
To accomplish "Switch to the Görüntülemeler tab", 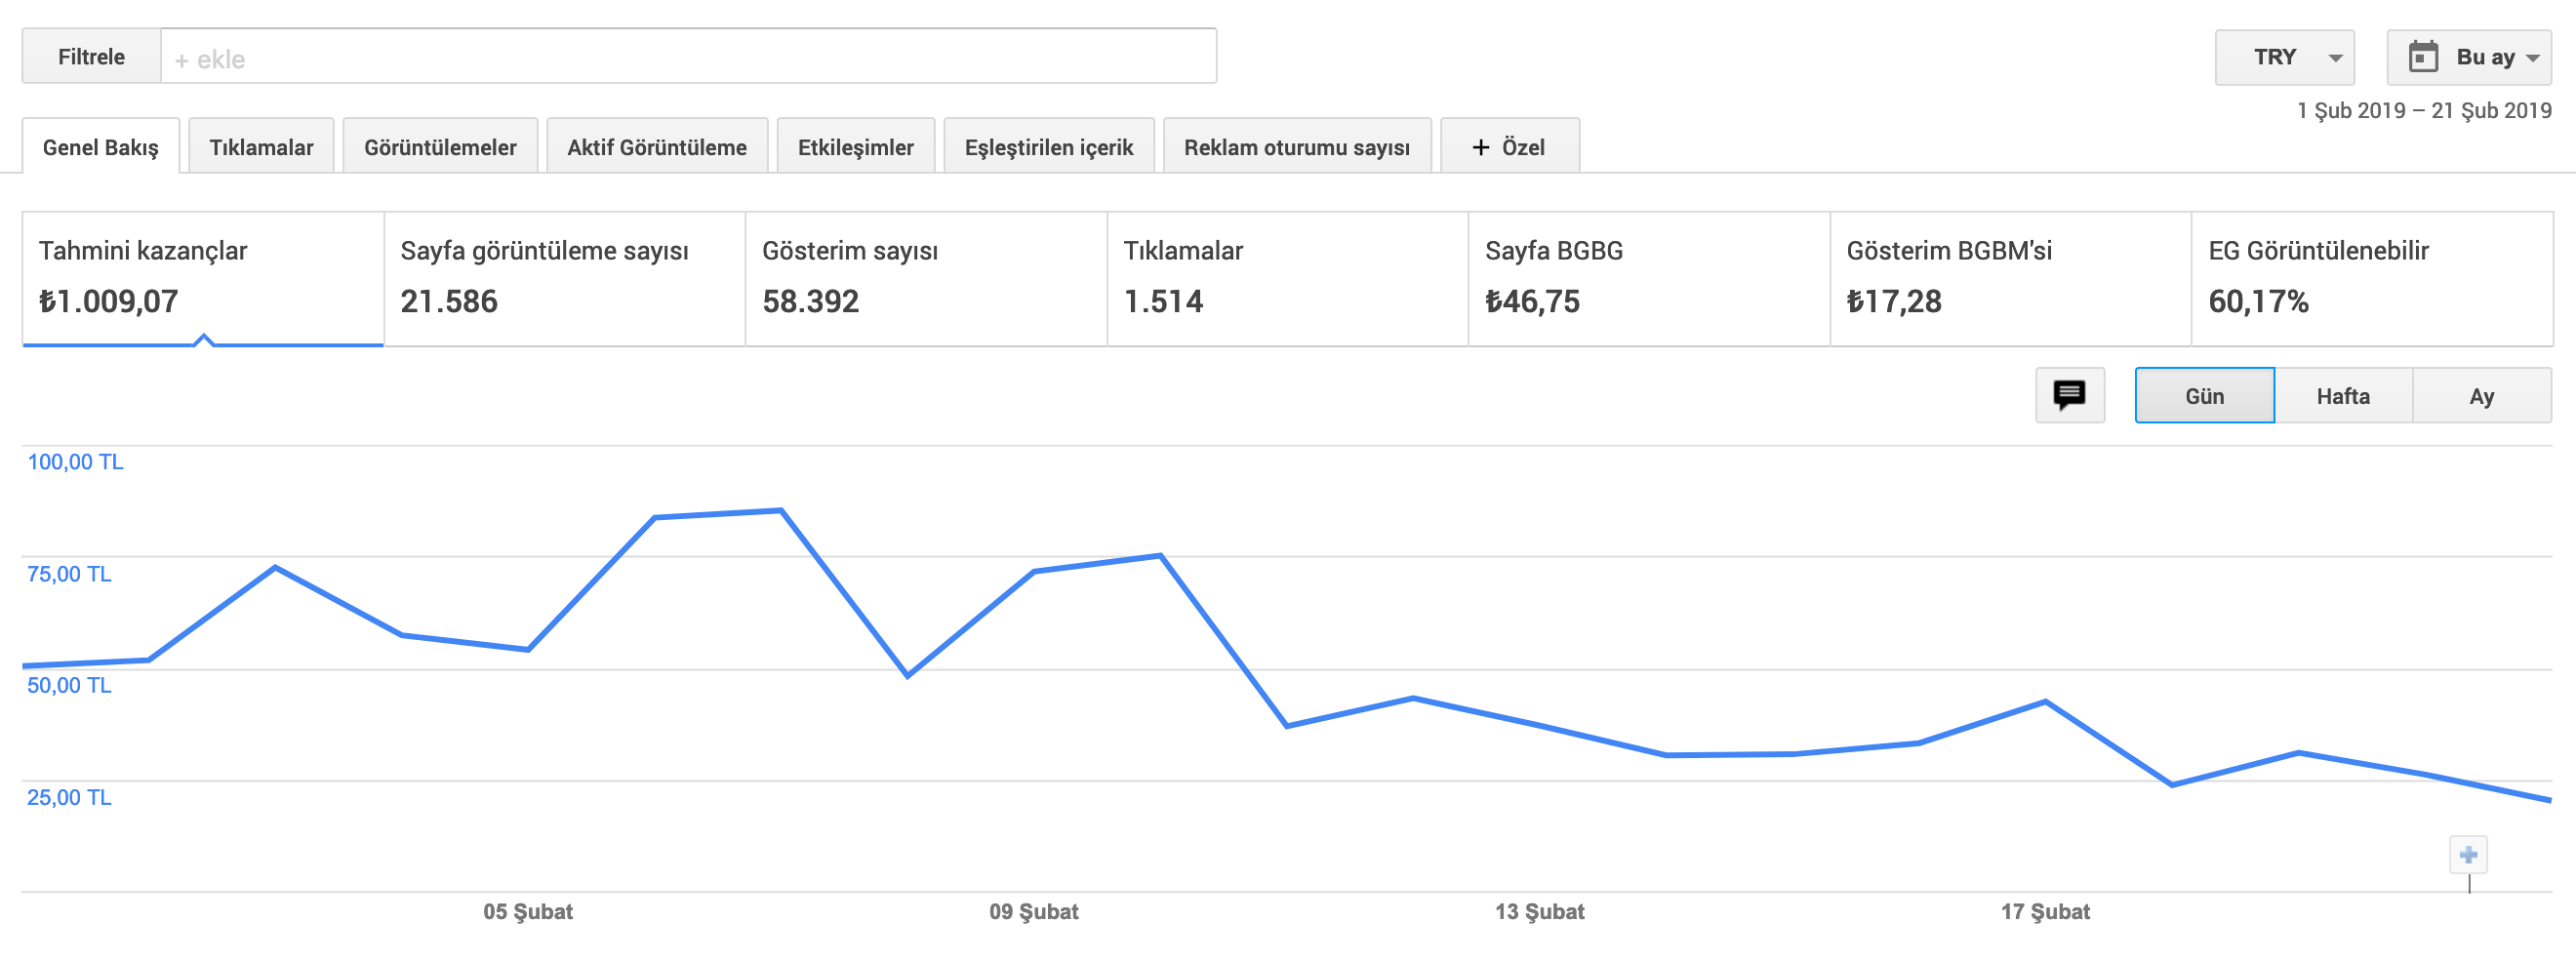I will tap(440, 147).
